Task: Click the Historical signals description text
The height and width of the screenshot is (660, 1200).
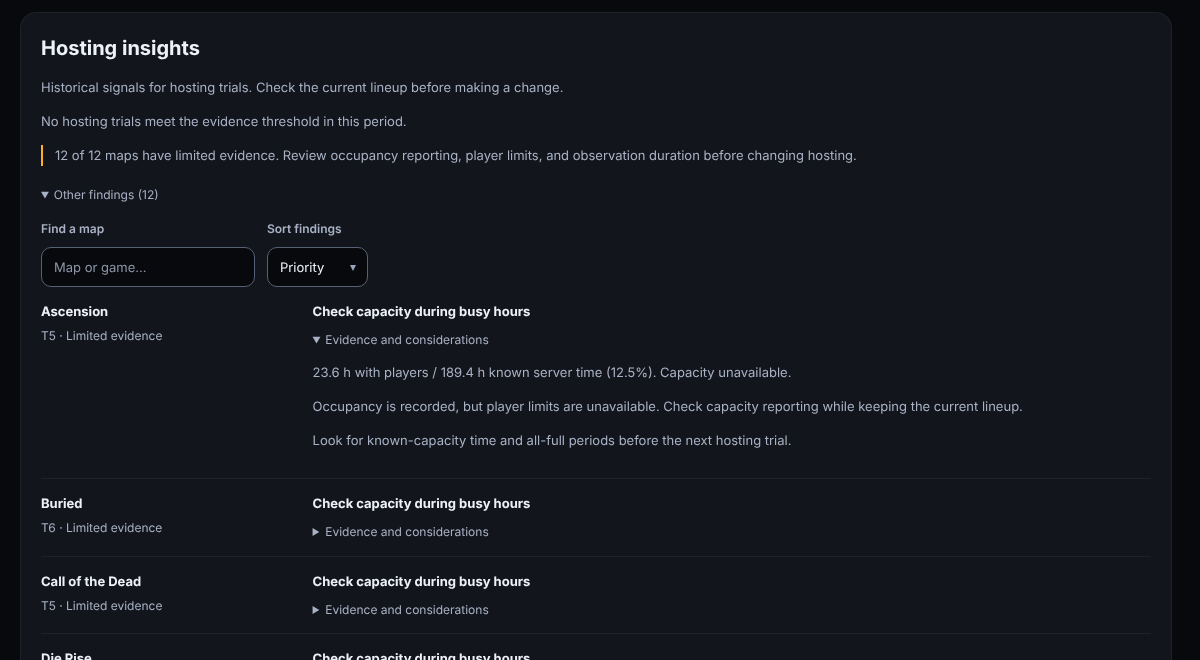Action: (x=302, y=88)
